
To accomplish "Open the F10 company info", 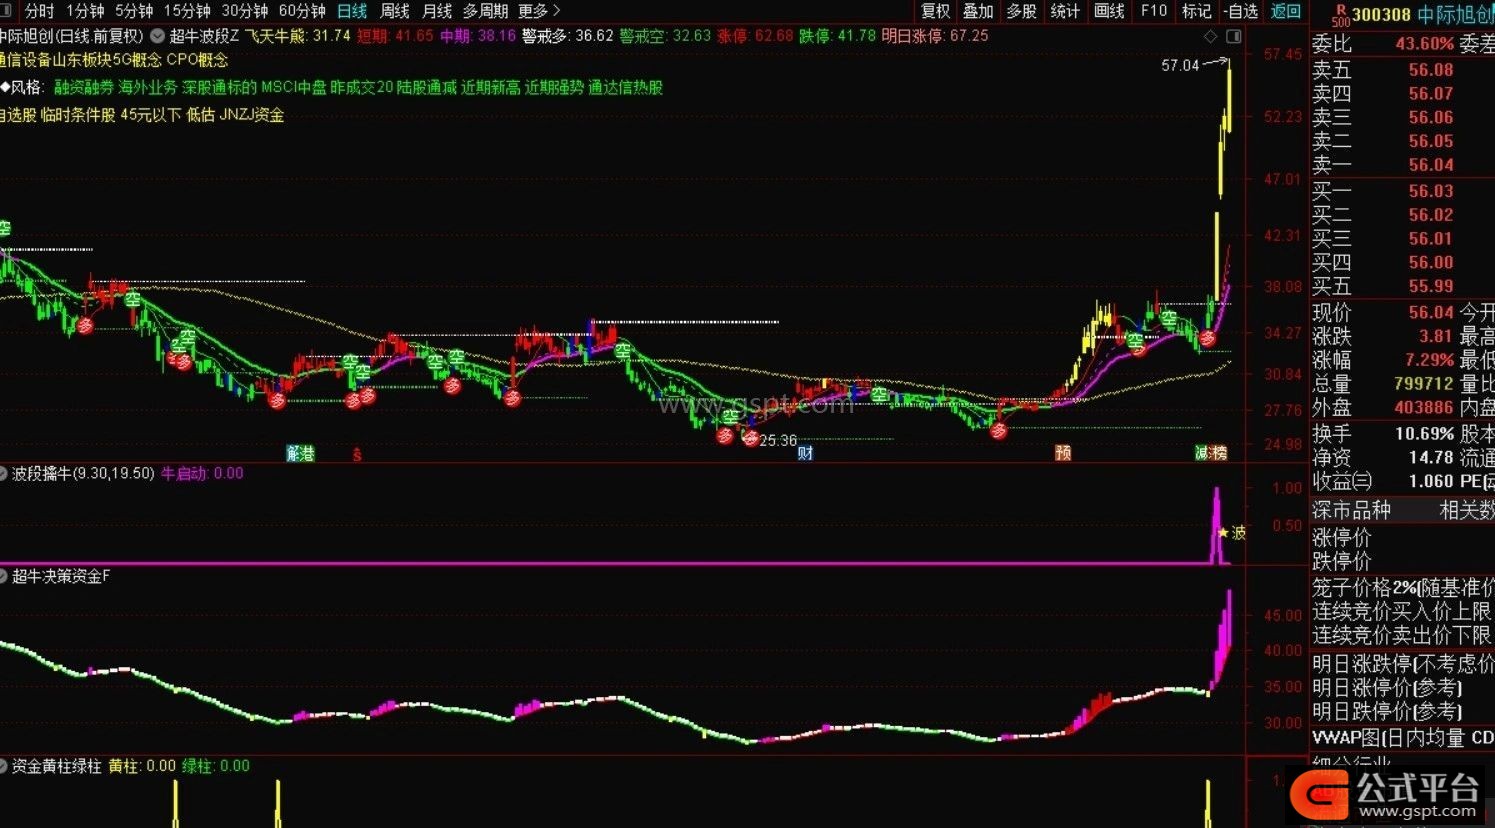I will 1153,11.
